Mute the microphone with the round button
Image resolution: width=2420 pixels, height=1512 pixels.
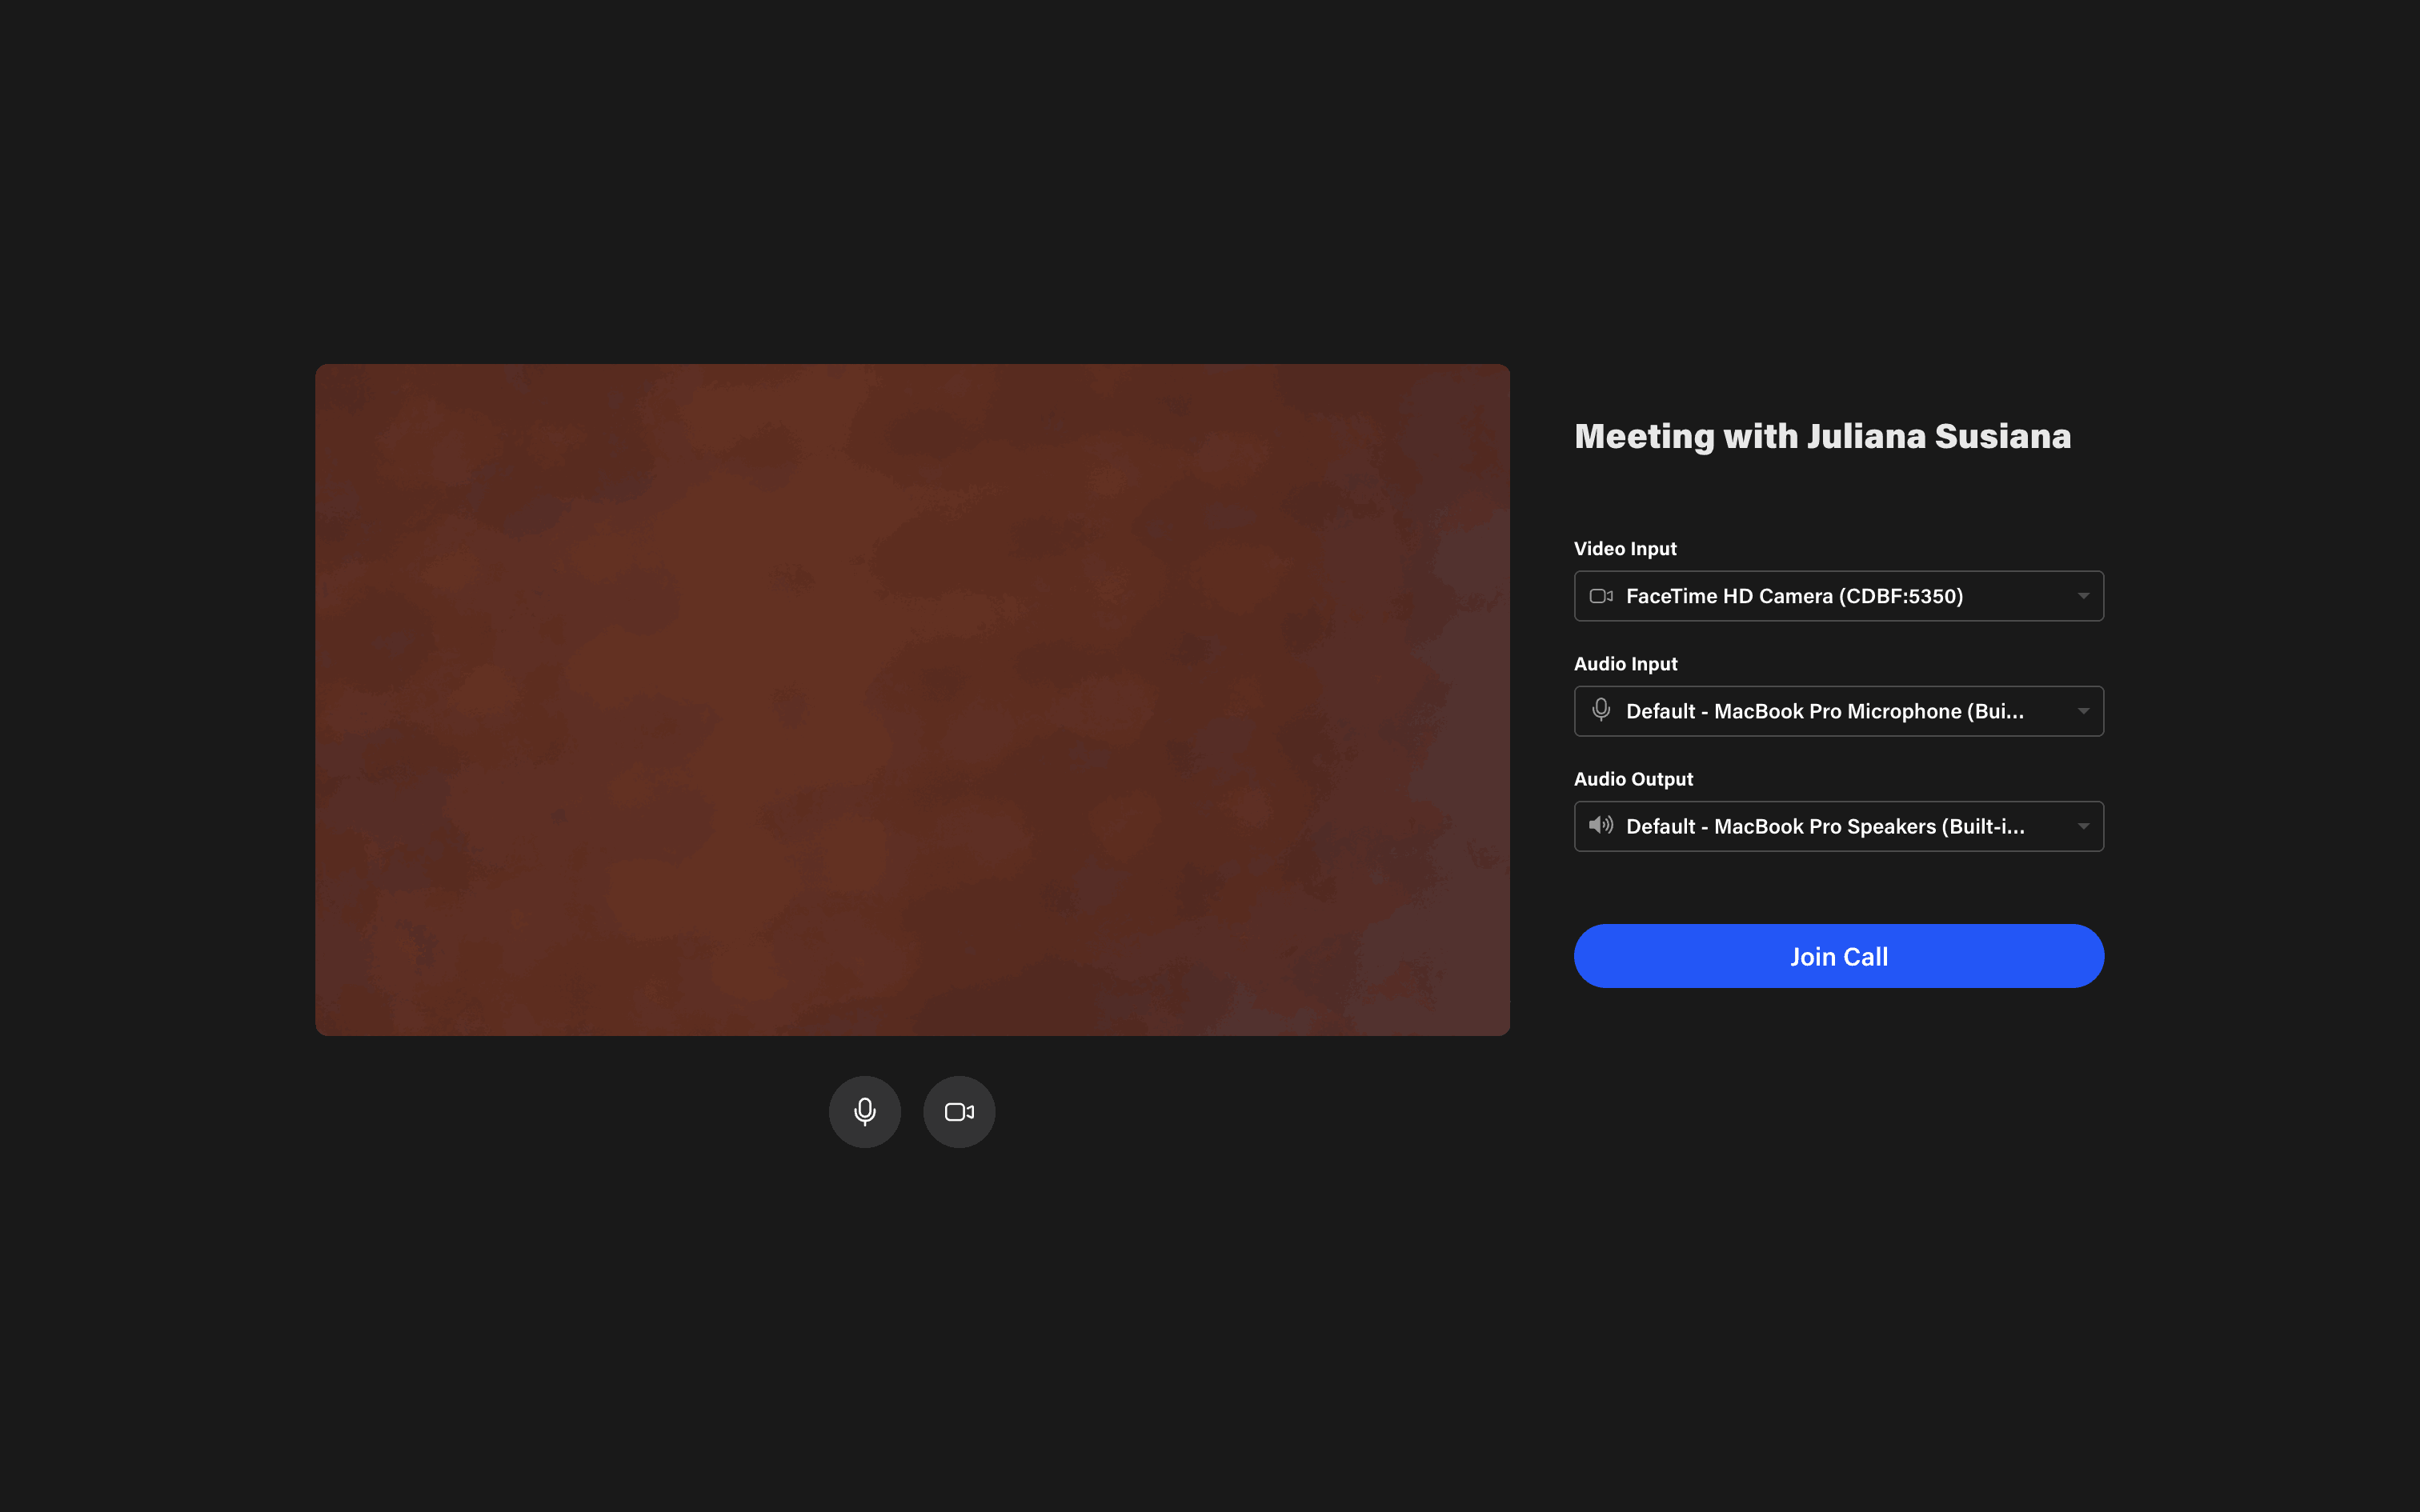(x=864, y=1111)
